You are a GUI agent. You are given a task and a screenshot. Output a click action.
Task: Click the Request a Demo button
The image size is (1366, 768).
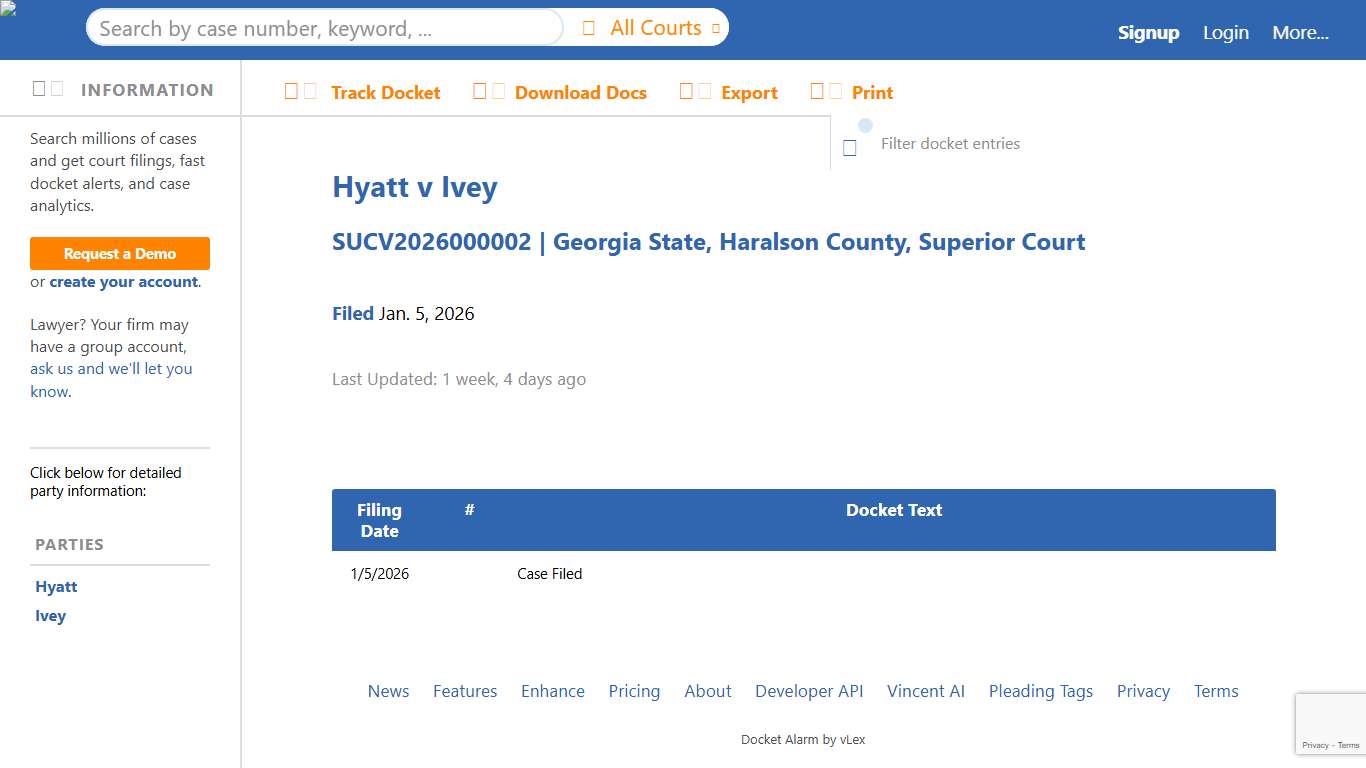[x=119, y=253]
